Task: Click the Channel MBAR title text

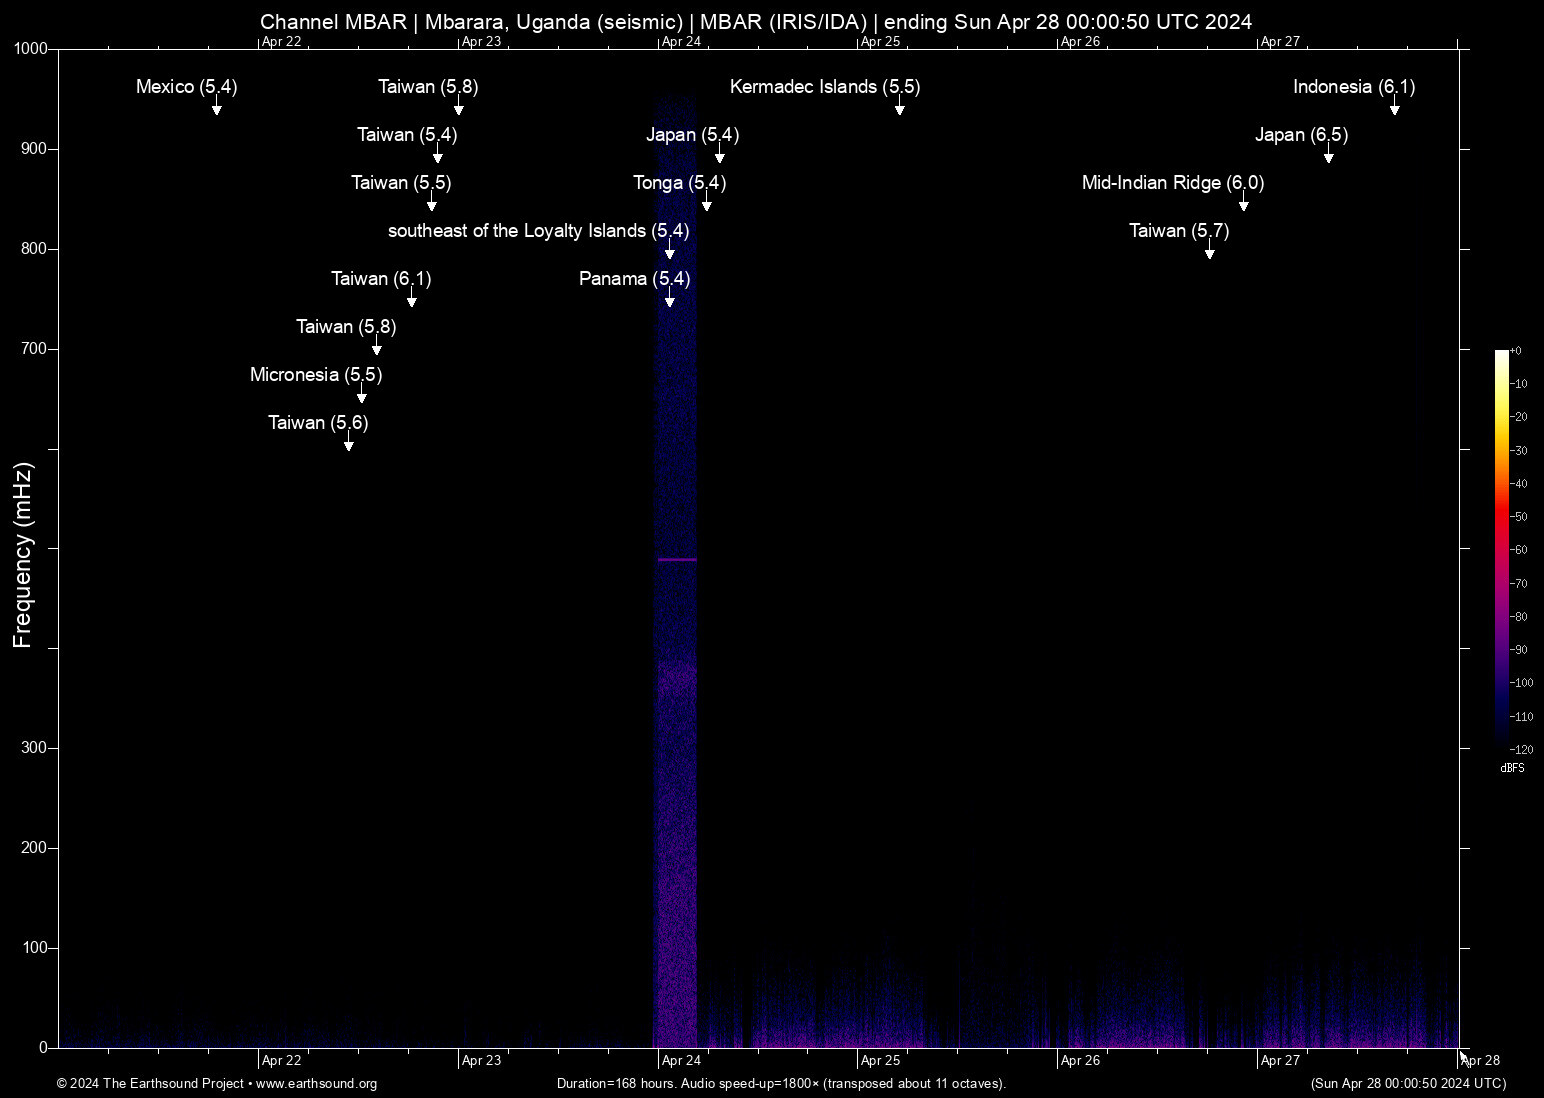Action: coord(755,22)
